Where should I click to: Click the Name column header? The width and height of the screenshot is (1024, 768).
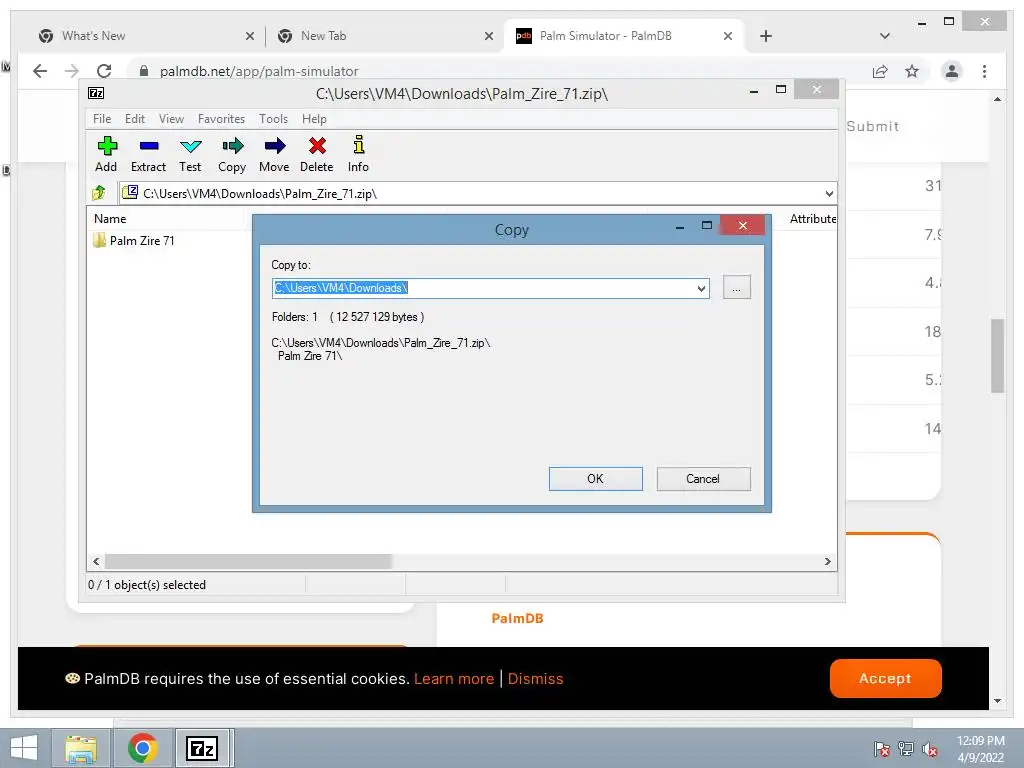[110, 219]
